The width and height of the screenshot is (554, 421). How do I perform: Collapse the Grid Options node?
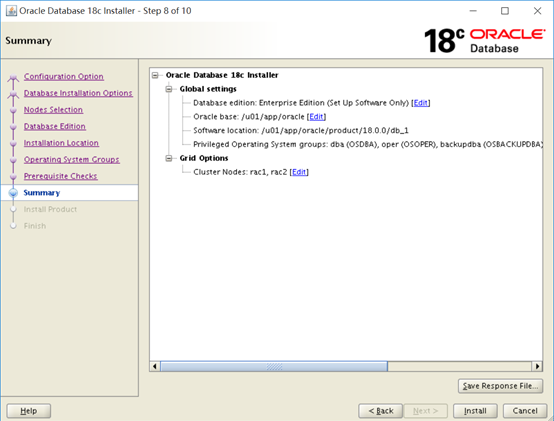click(x=169, y=158)
